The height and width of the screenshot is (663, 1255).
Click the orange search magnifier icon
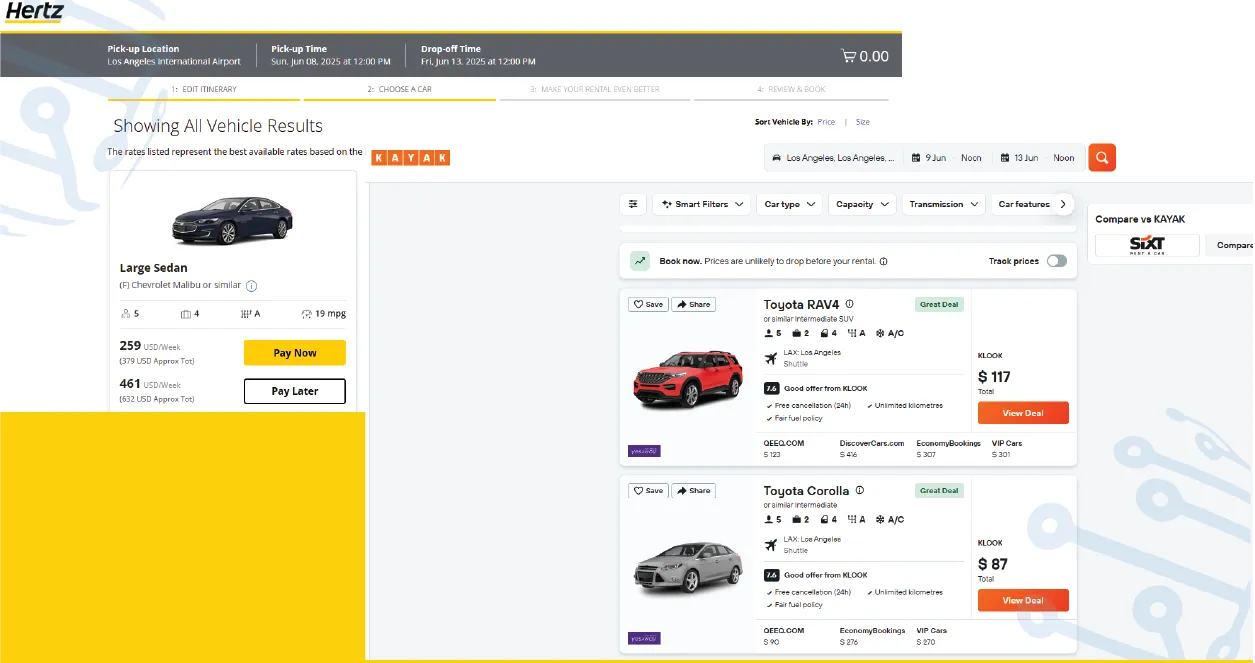[x=1101, y=157]
